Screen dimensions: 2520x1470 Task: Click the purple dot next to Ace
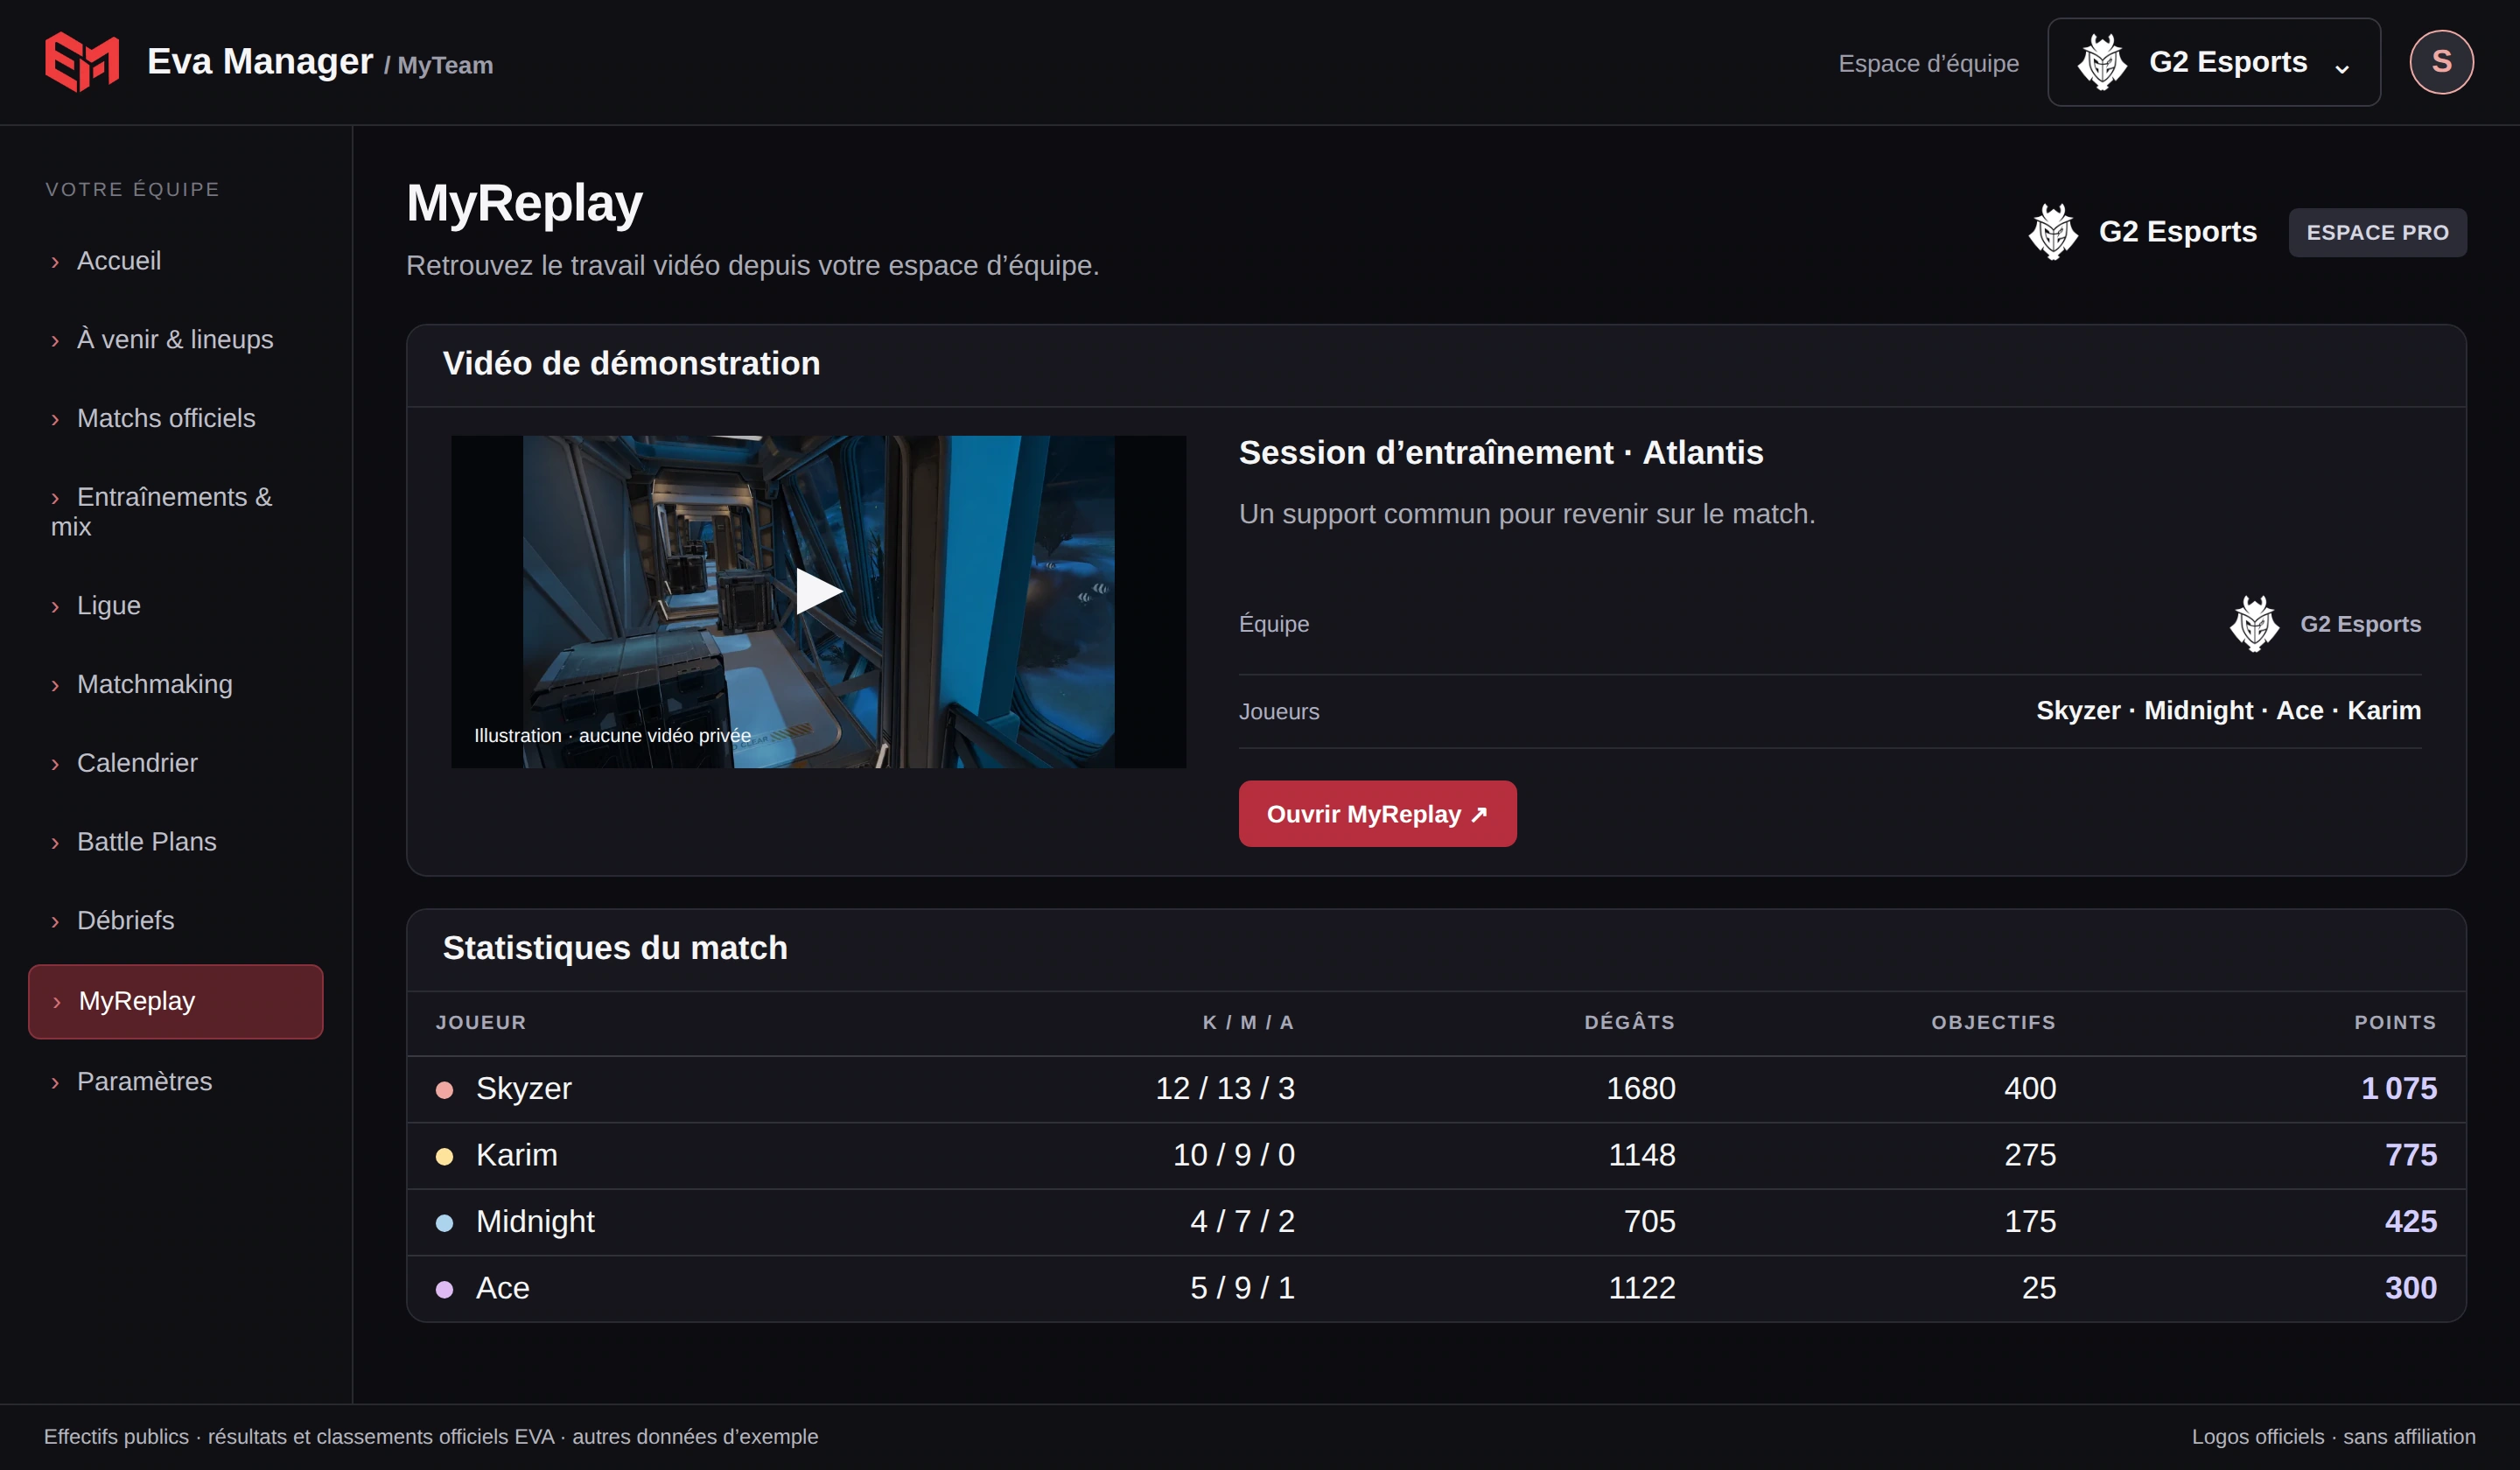point(445,1290)
